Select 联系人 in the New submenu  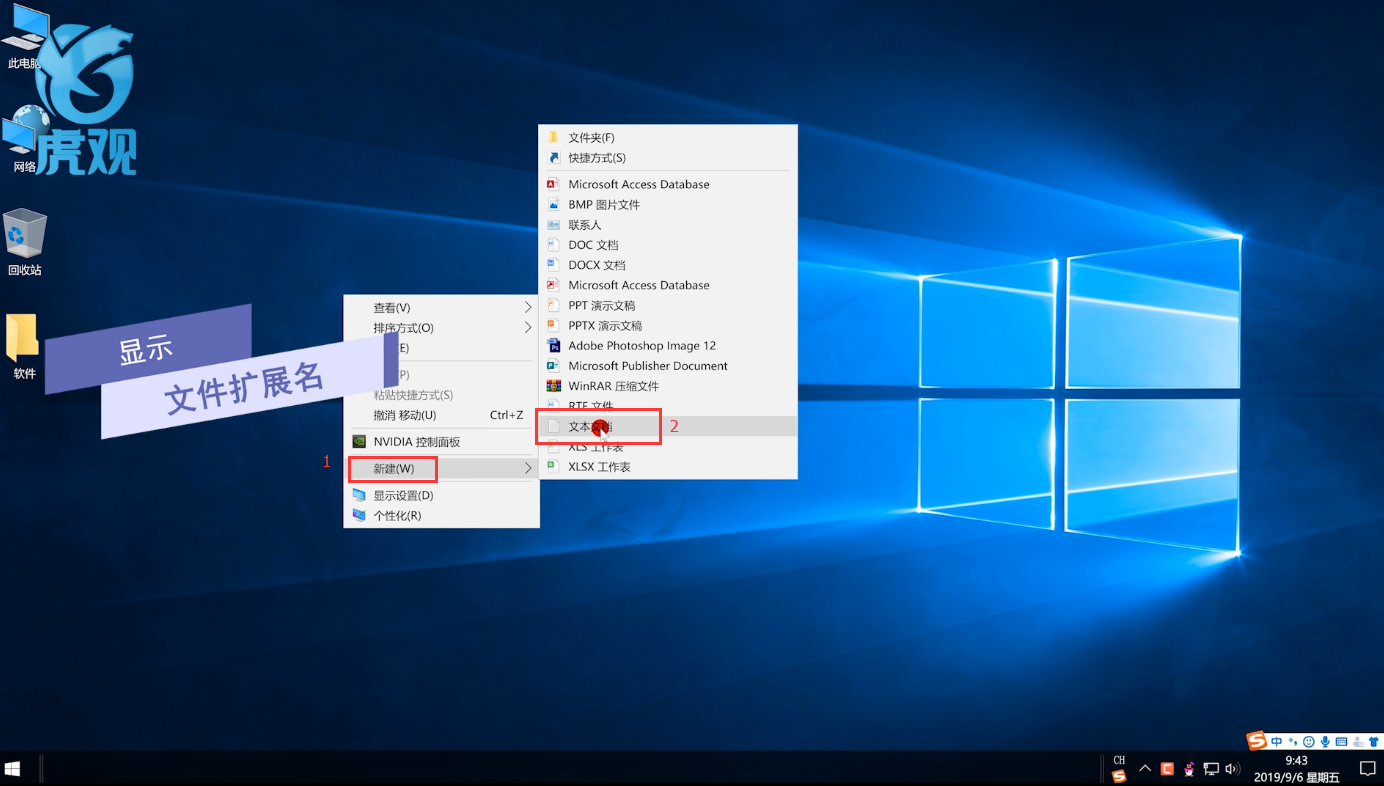click(667, 225)
